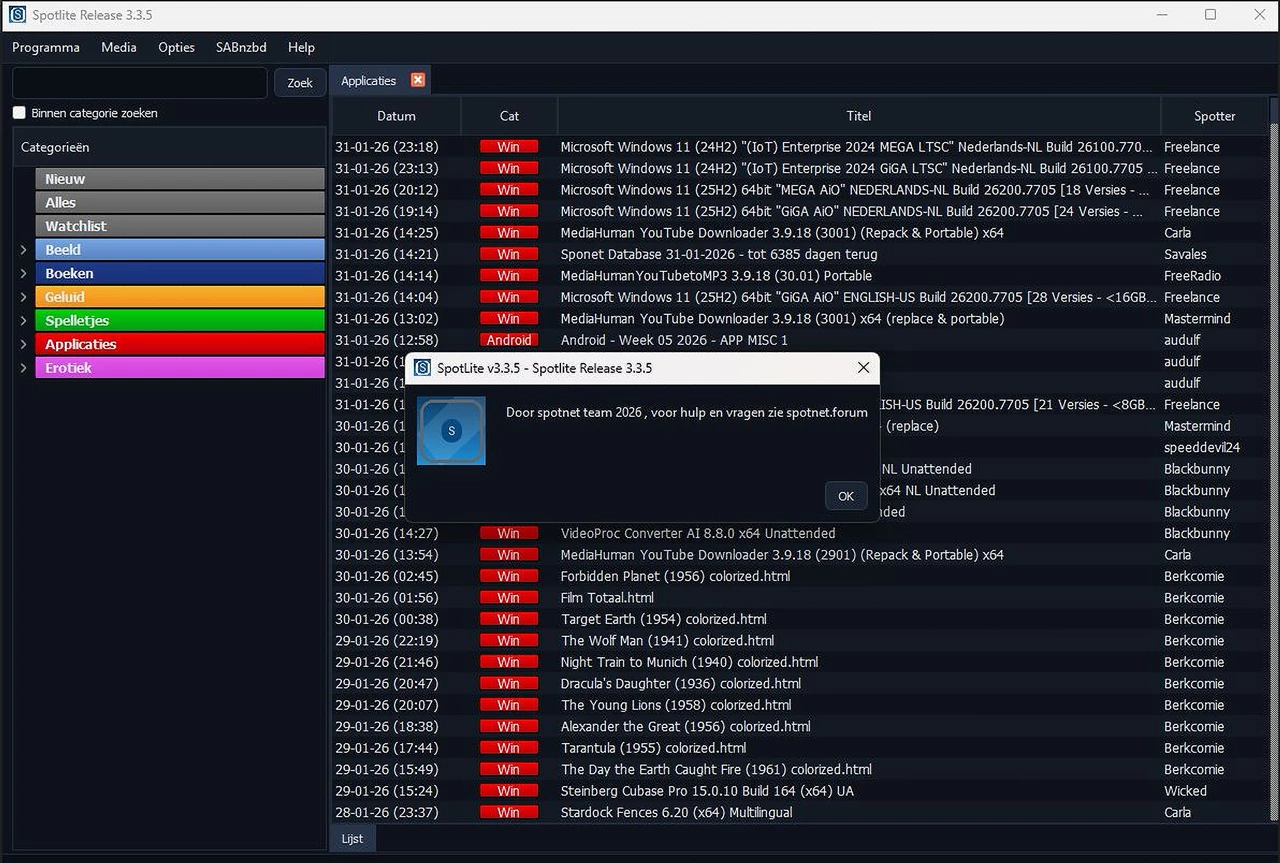Viewport: 1280px width, 863px height.
Task: Switch to the Lijst tab at the bottom
Action: point(352,838)
